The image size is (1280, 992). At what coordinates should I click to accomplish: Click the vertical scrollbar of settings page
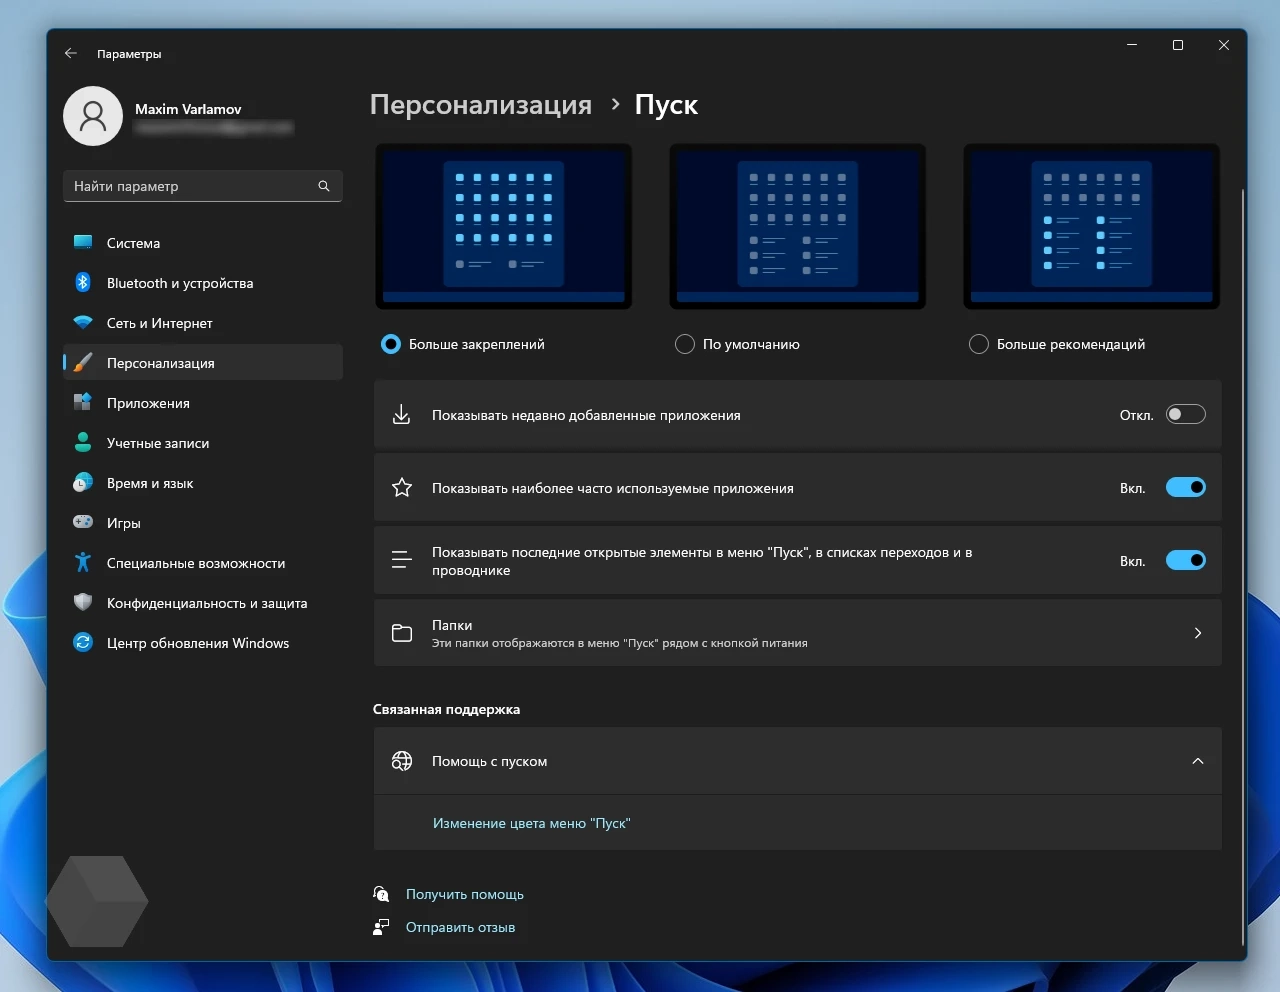[1243, 565]
